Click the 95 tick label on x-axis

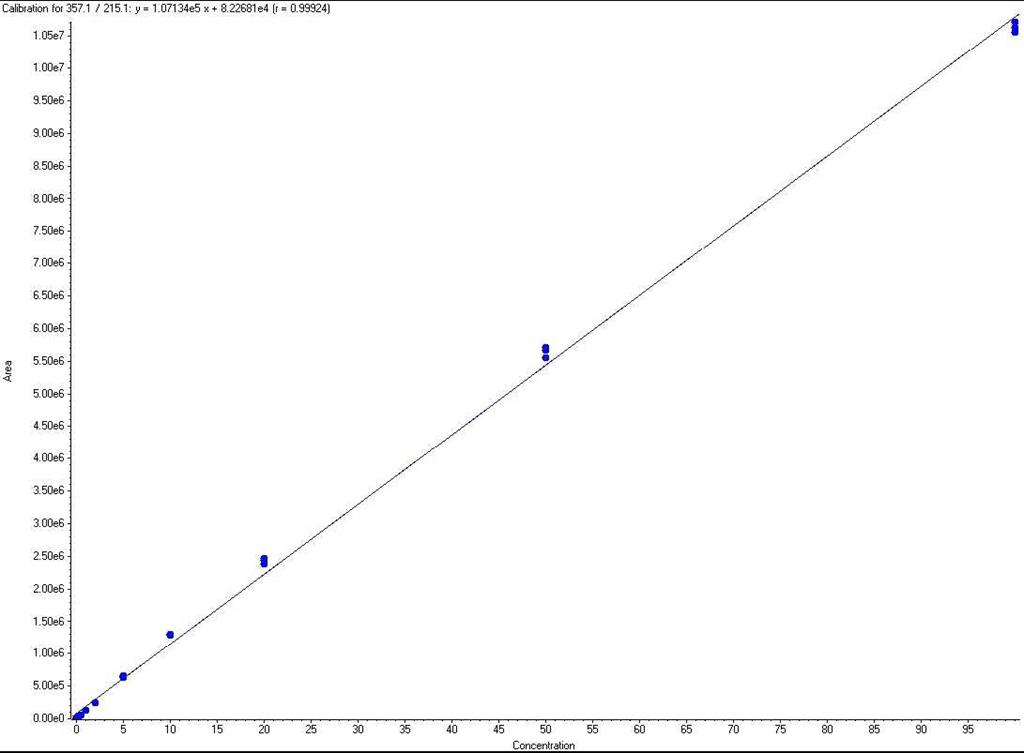967,731
